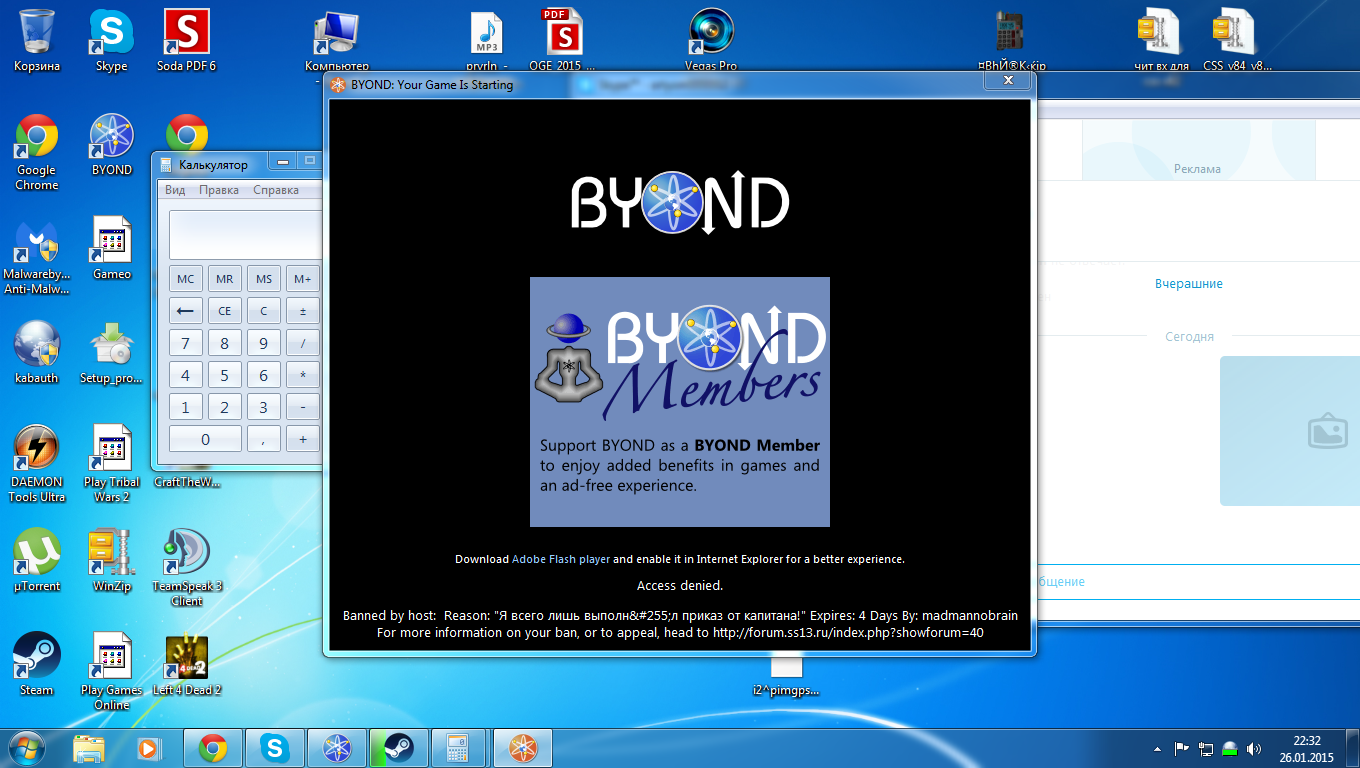Viewport: 1360px width, 768px height.
Task: Click Skype icon in the taskbar
Action: tap(273, 748)
